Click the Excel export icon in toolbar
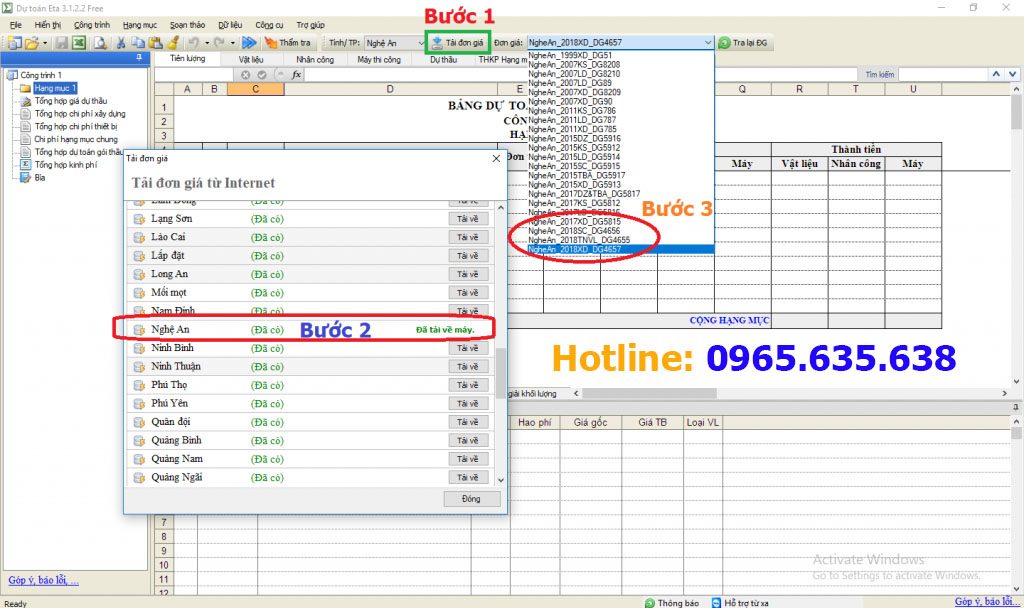The image size is (1024, 608). pyautogui.click(x=78, y=43)
